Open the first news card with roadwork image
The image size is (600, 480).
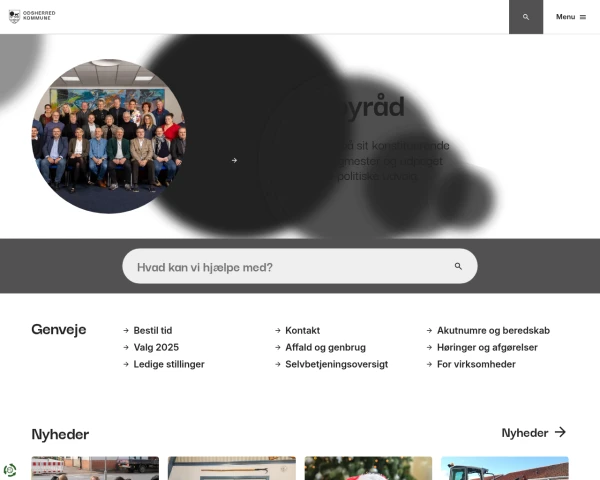[95, 468]
